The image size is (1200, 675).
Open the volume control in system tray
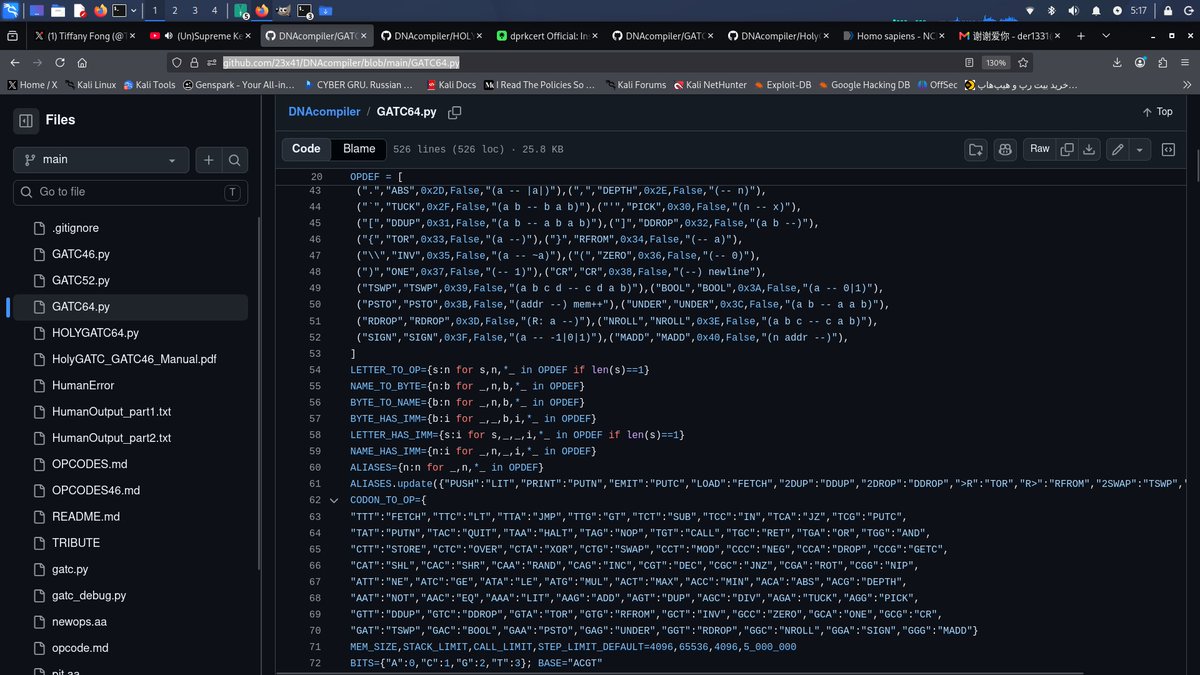[x=1074, y=11]
